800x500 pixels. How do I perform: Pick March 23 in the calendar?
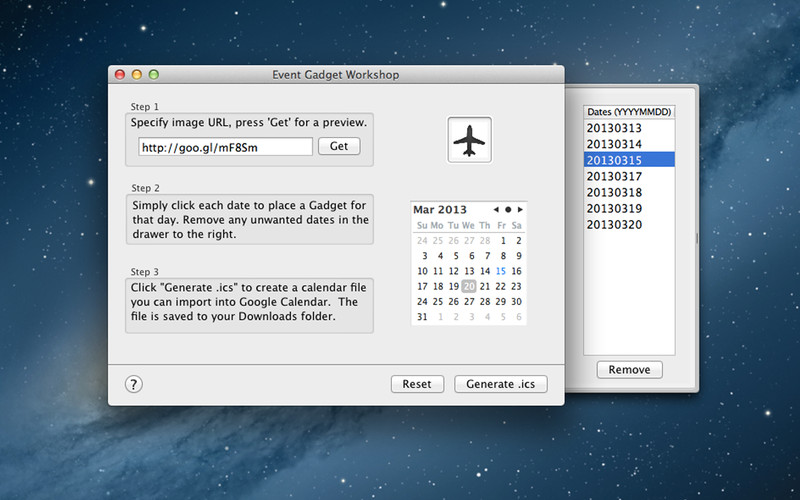click(x=516, y=287)
